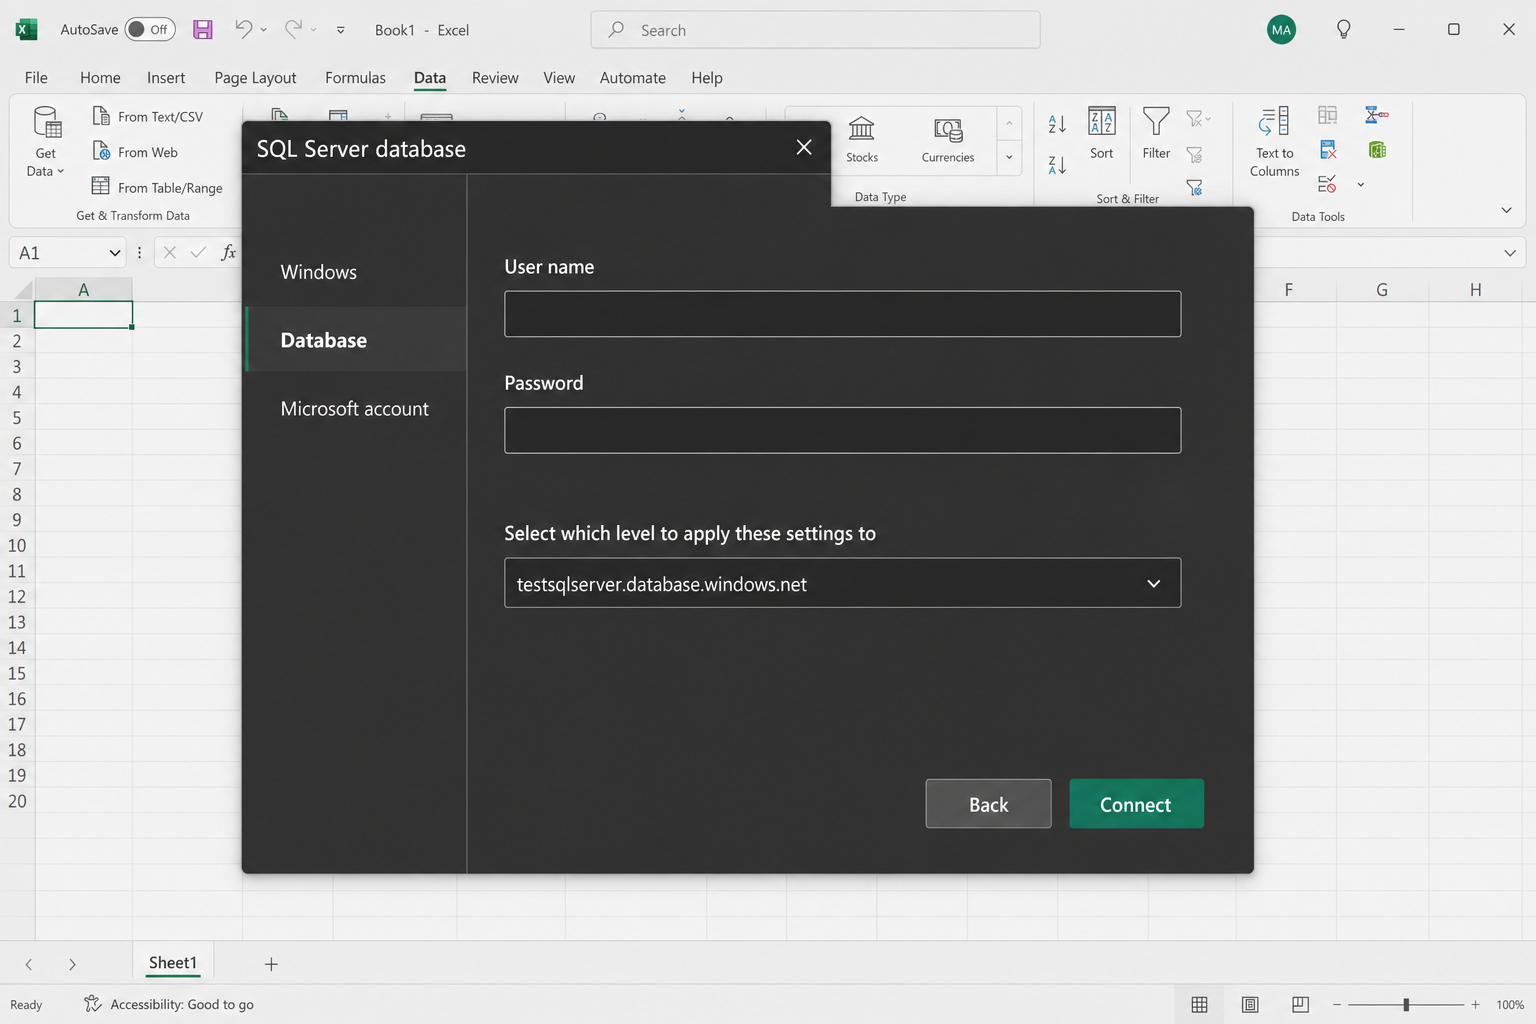The width and height of the screenshot is (1536, 1024).
Task: Launch Text to Columns wizard
Action: click(x=1274, y=142)
